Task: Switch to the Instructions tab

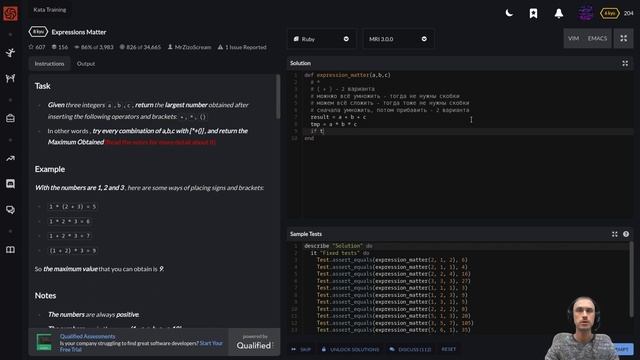Action: pos(49,64)
